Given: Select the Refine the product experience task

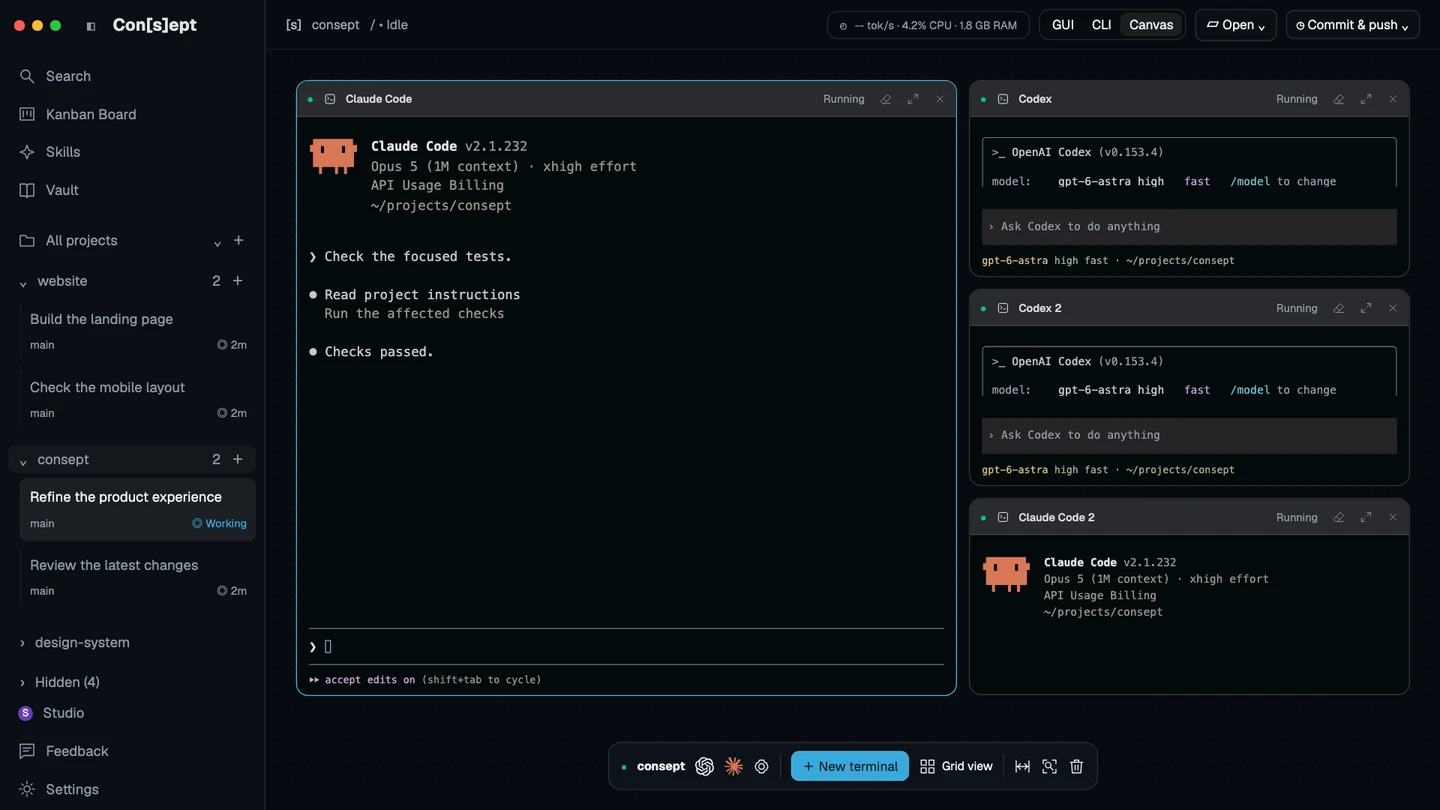Looking at the screenshot, I should click(x=138, y=509).
